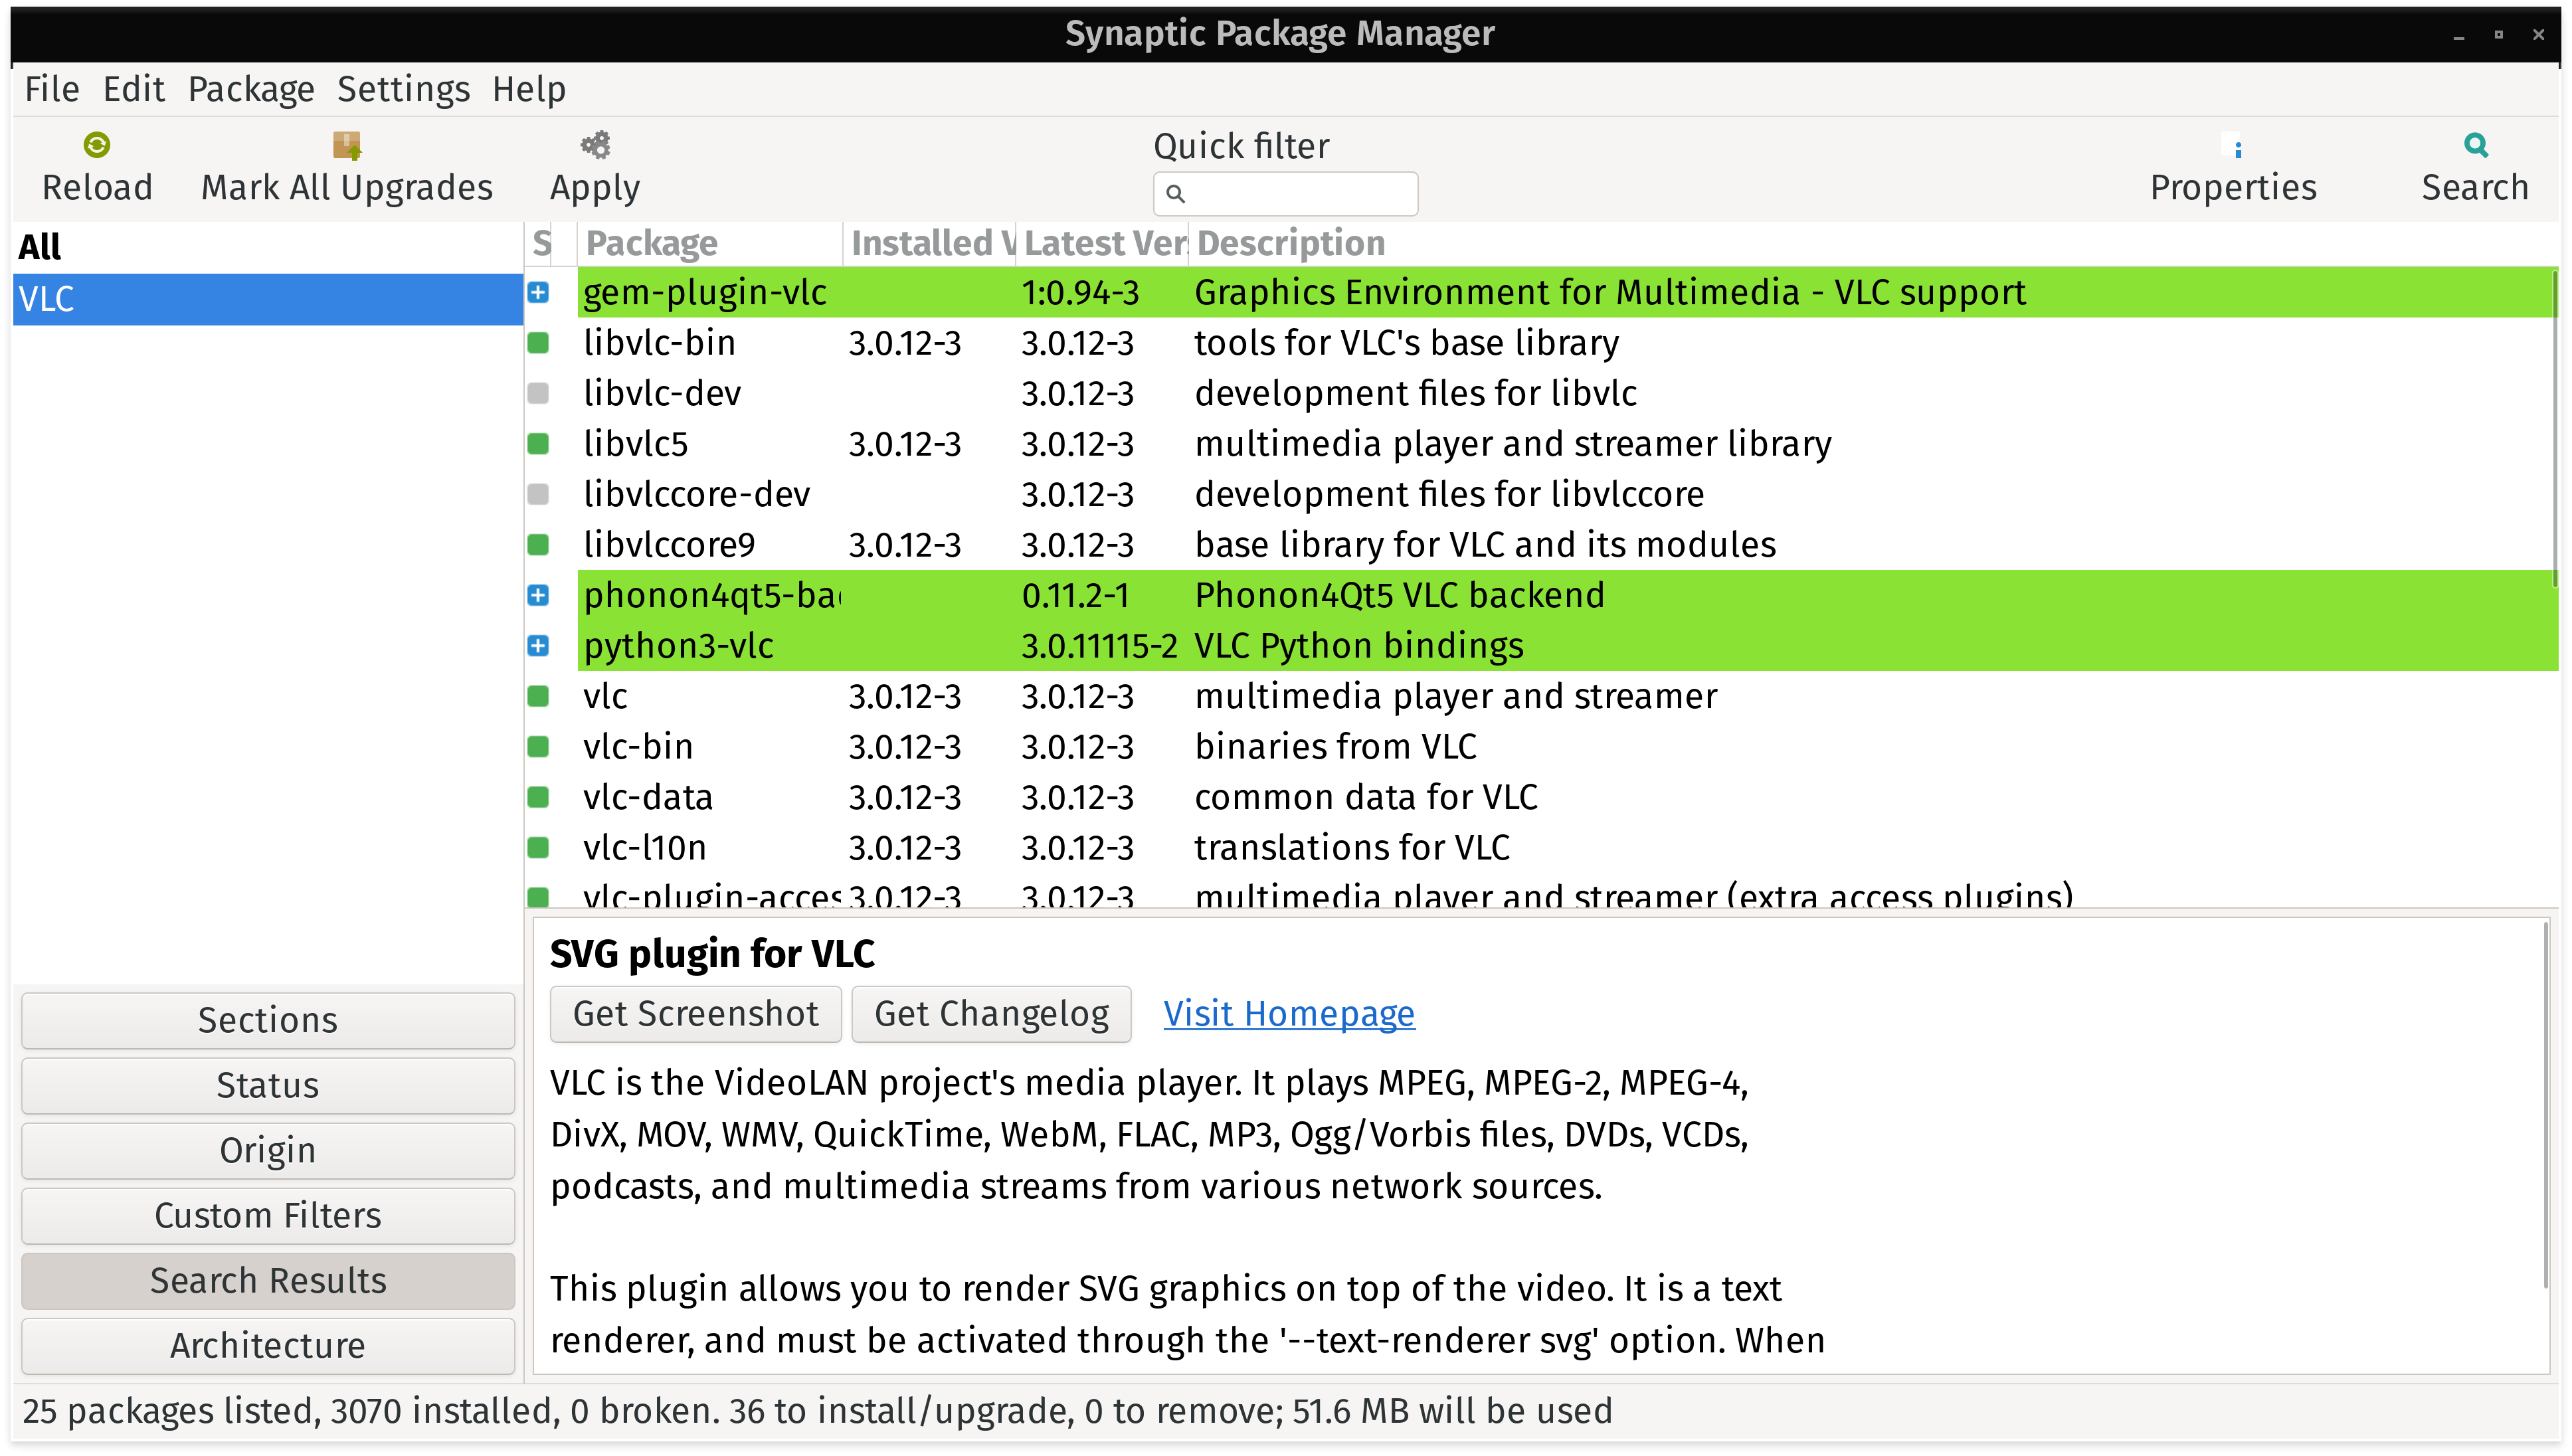
Task: Toggle status box for phonon4qt5 backend
Action: point(538,595)
